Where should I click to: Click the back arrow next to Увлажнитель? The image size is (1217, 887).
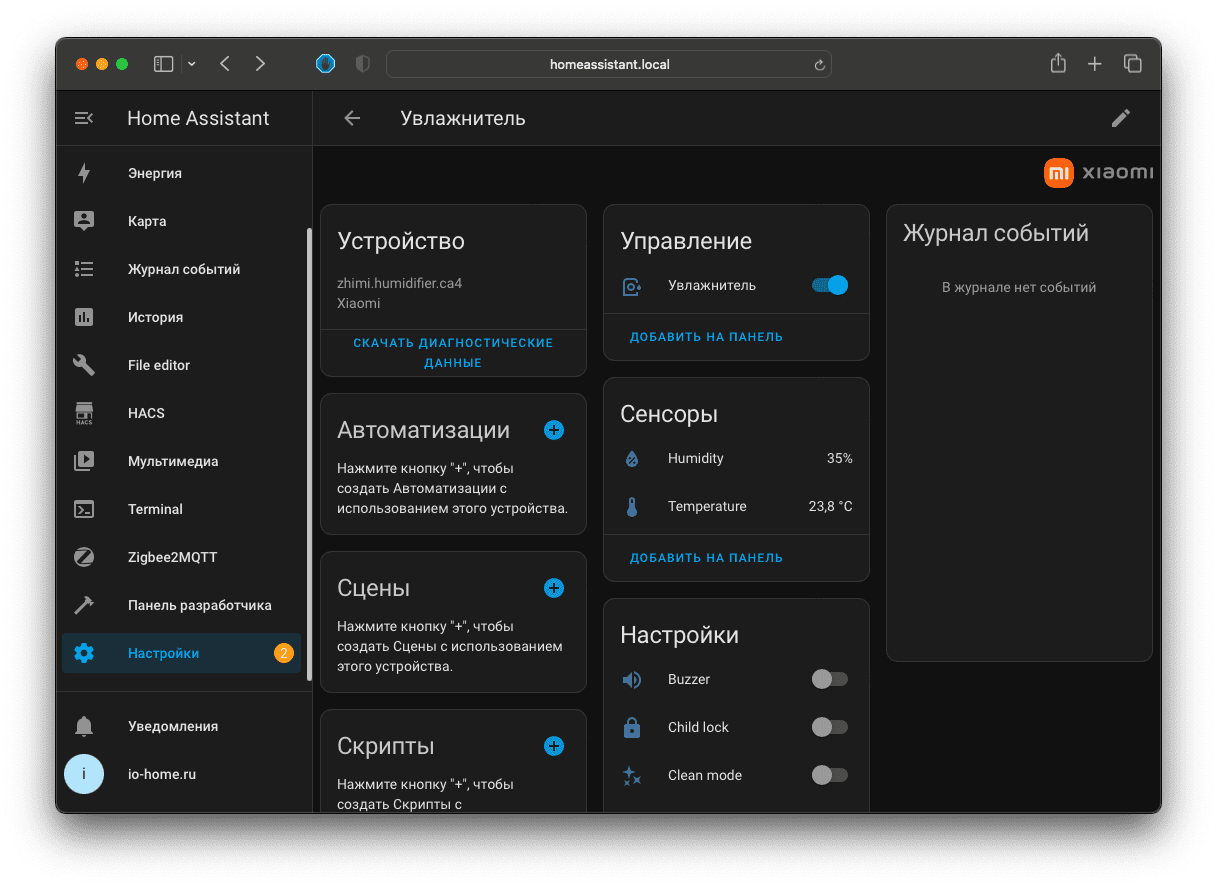point(352,118)
